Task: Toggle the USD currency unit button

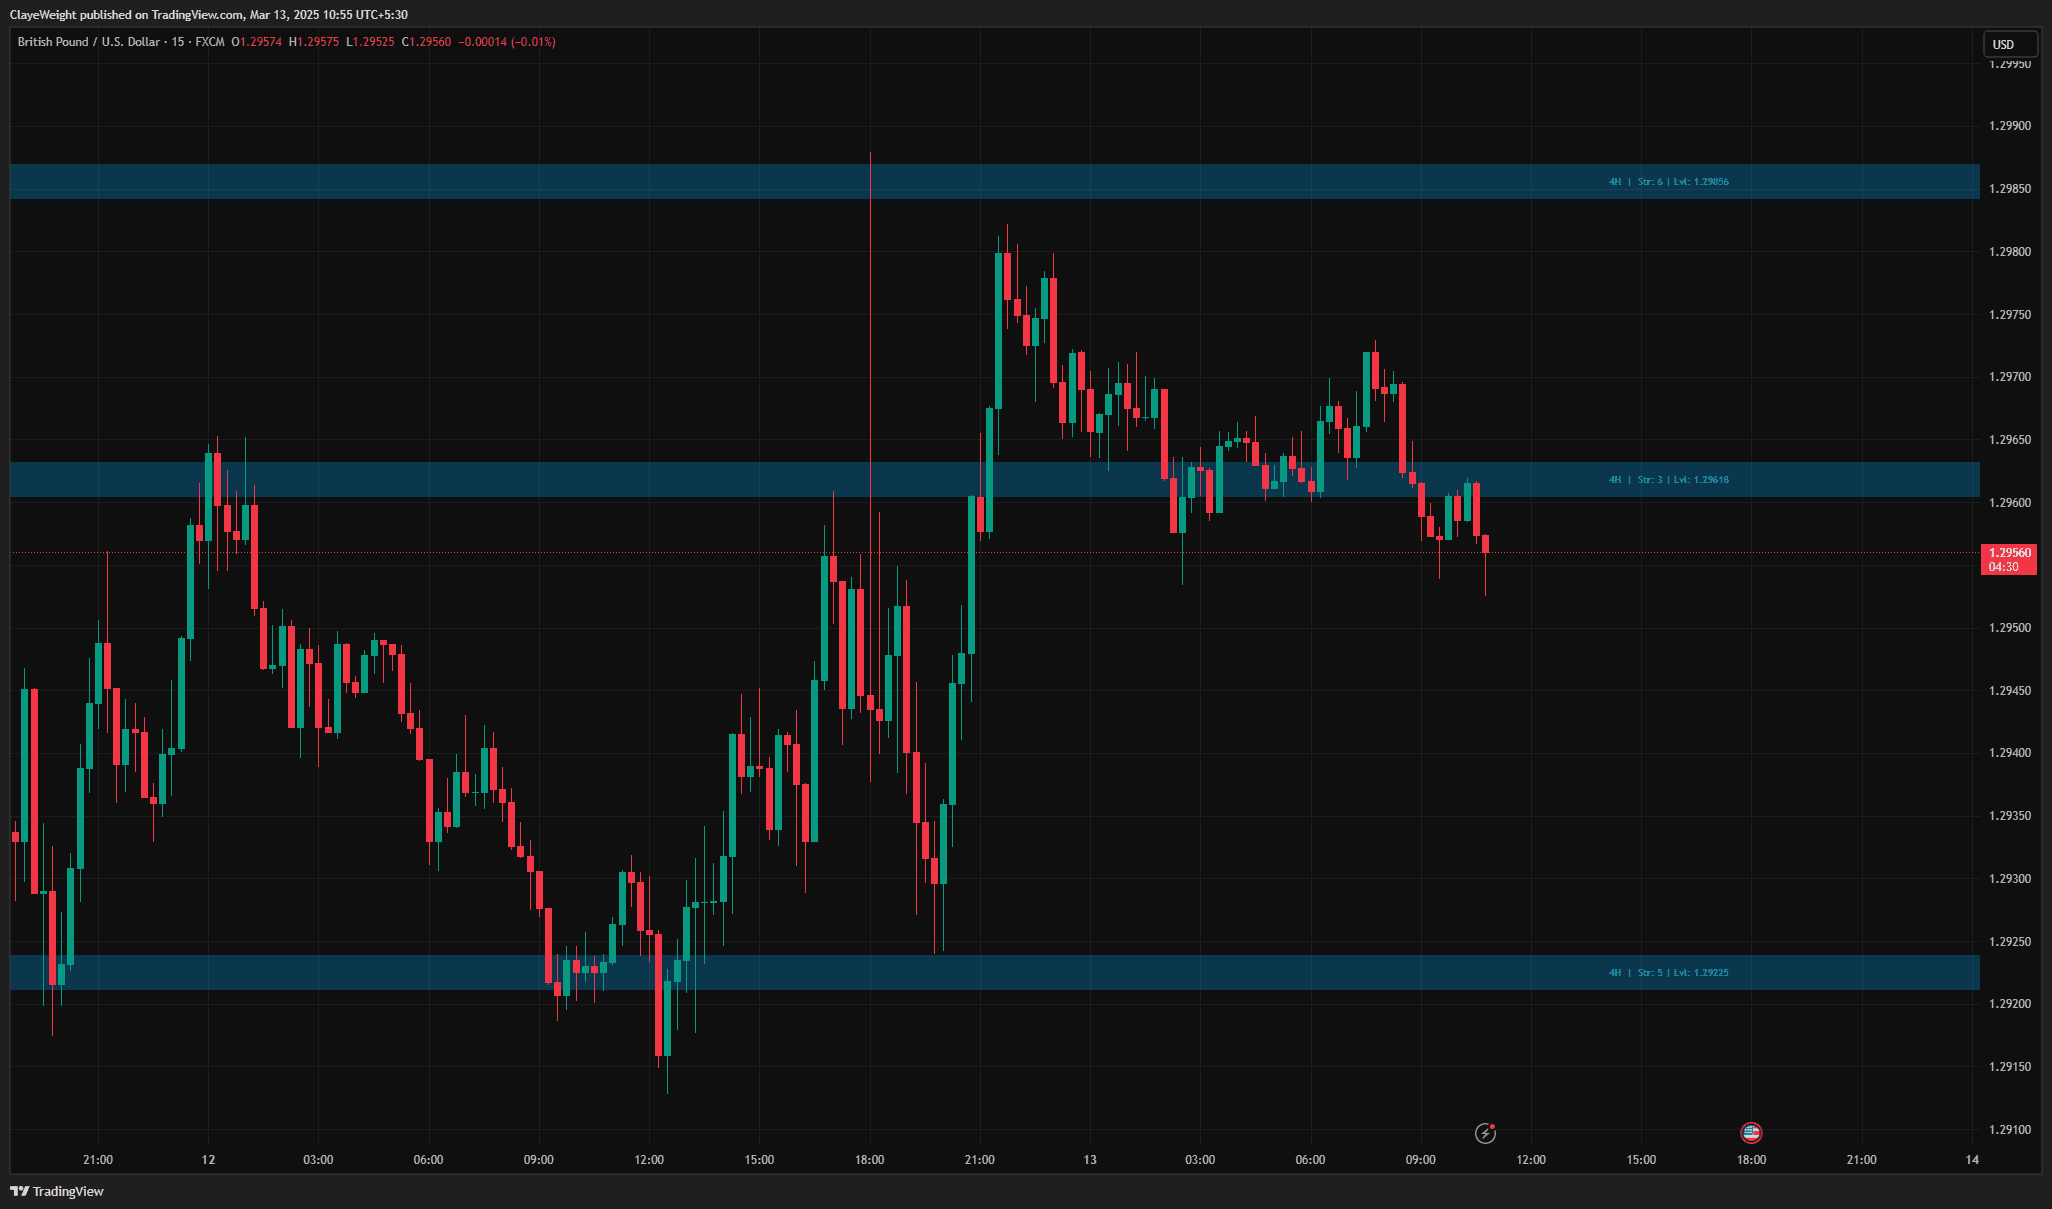Action: click(2010, 43)
